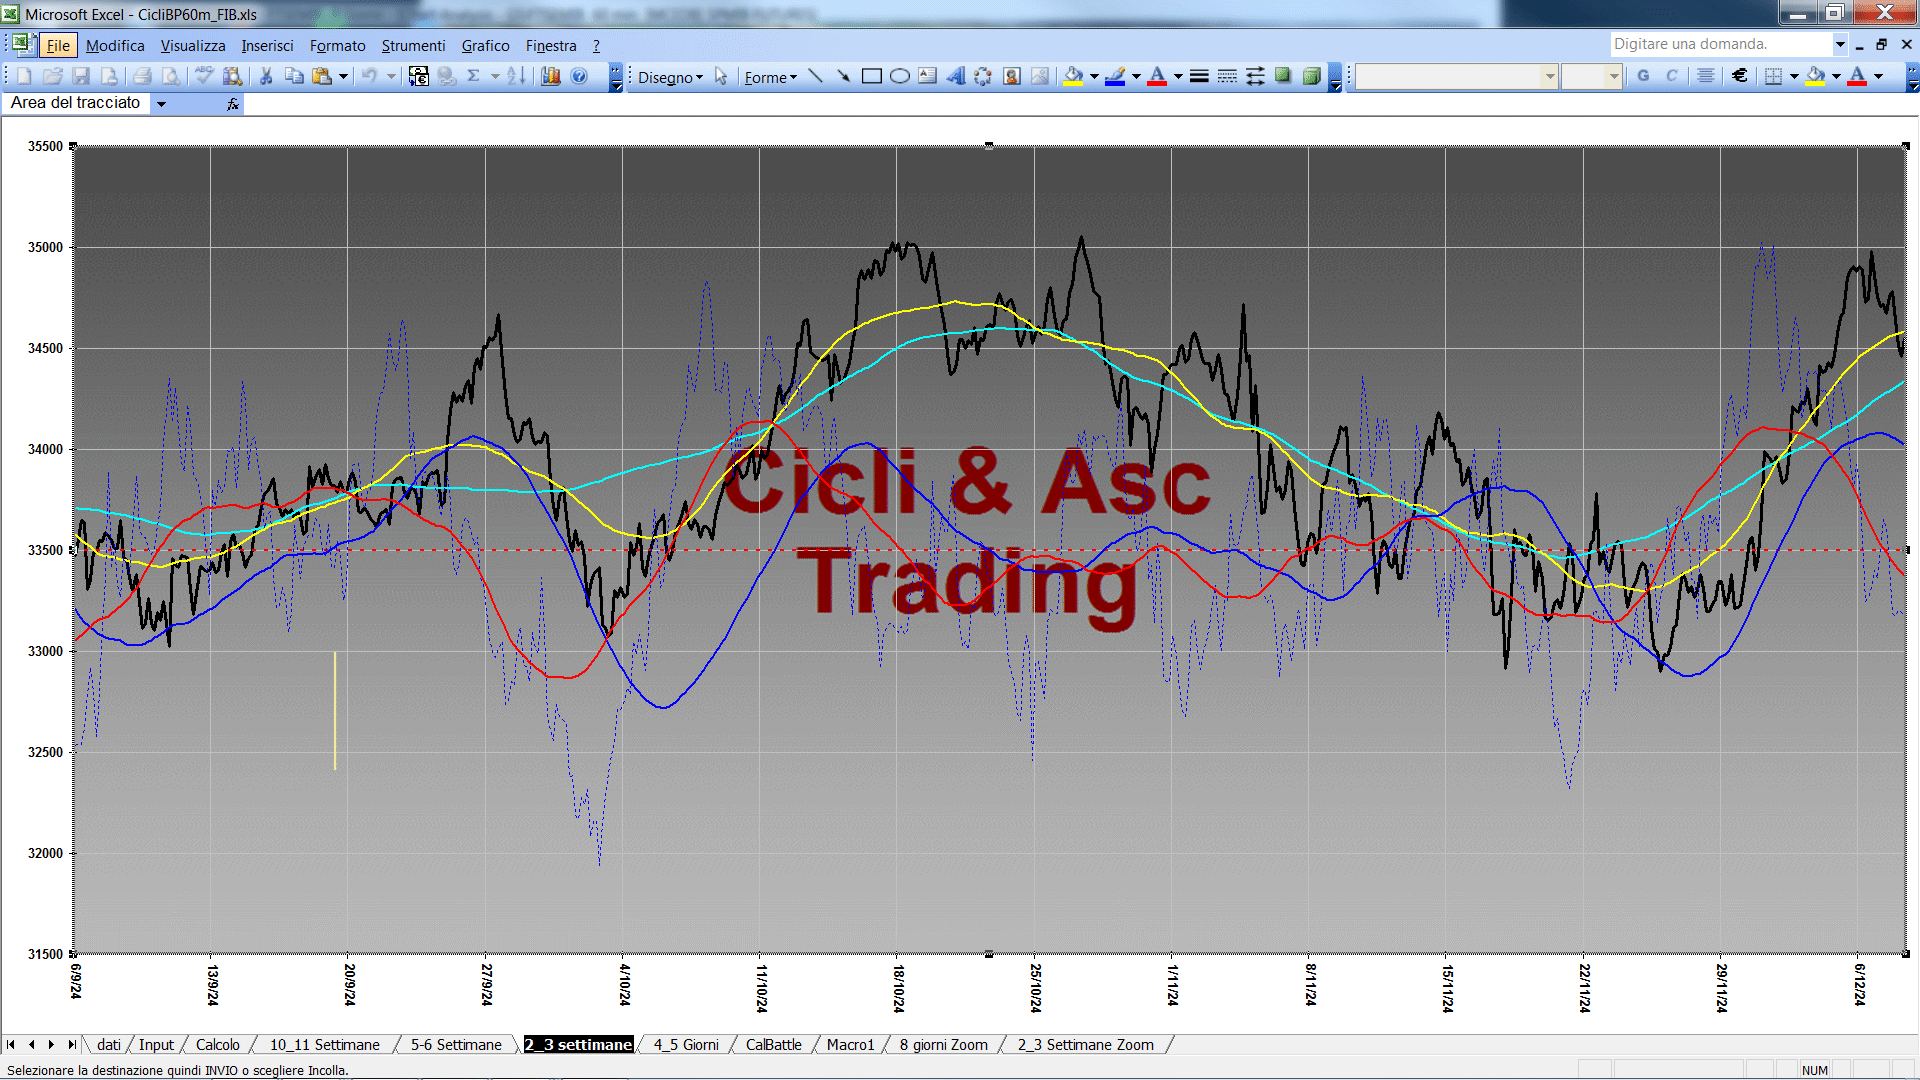Switch to the CalBattle sheet tab
The width and height of the screenshot is (1920, 1080).
(773, 1045)
